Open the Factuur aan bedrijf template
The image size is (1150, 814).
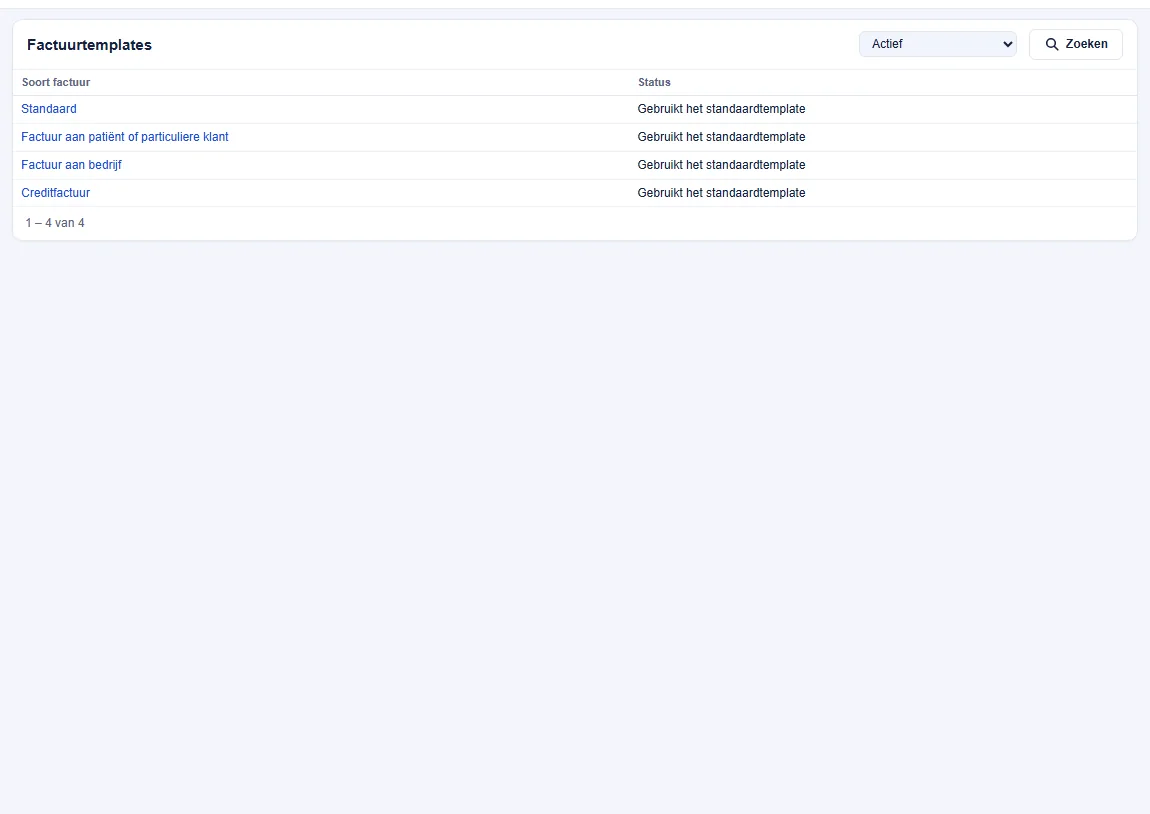coord(71,164)
